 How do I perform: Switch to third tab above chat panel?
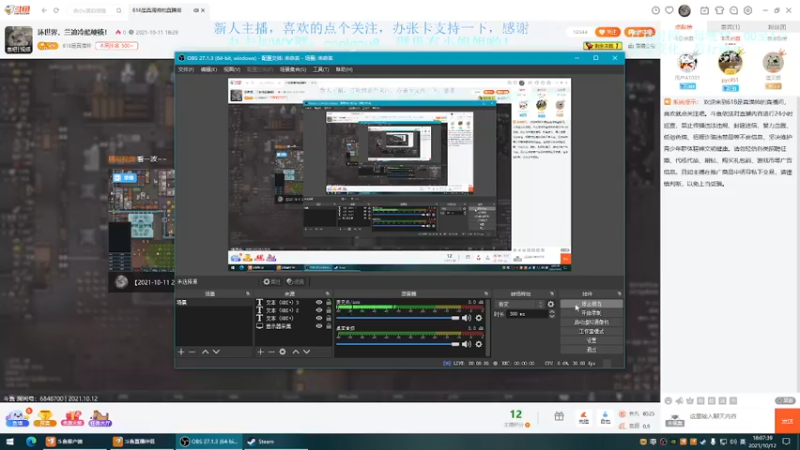[x=777, y=27]
